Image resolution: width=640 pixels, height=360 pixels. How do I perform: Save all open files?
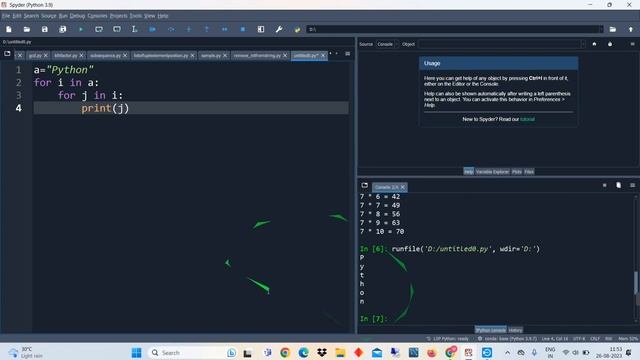point(62,29)
